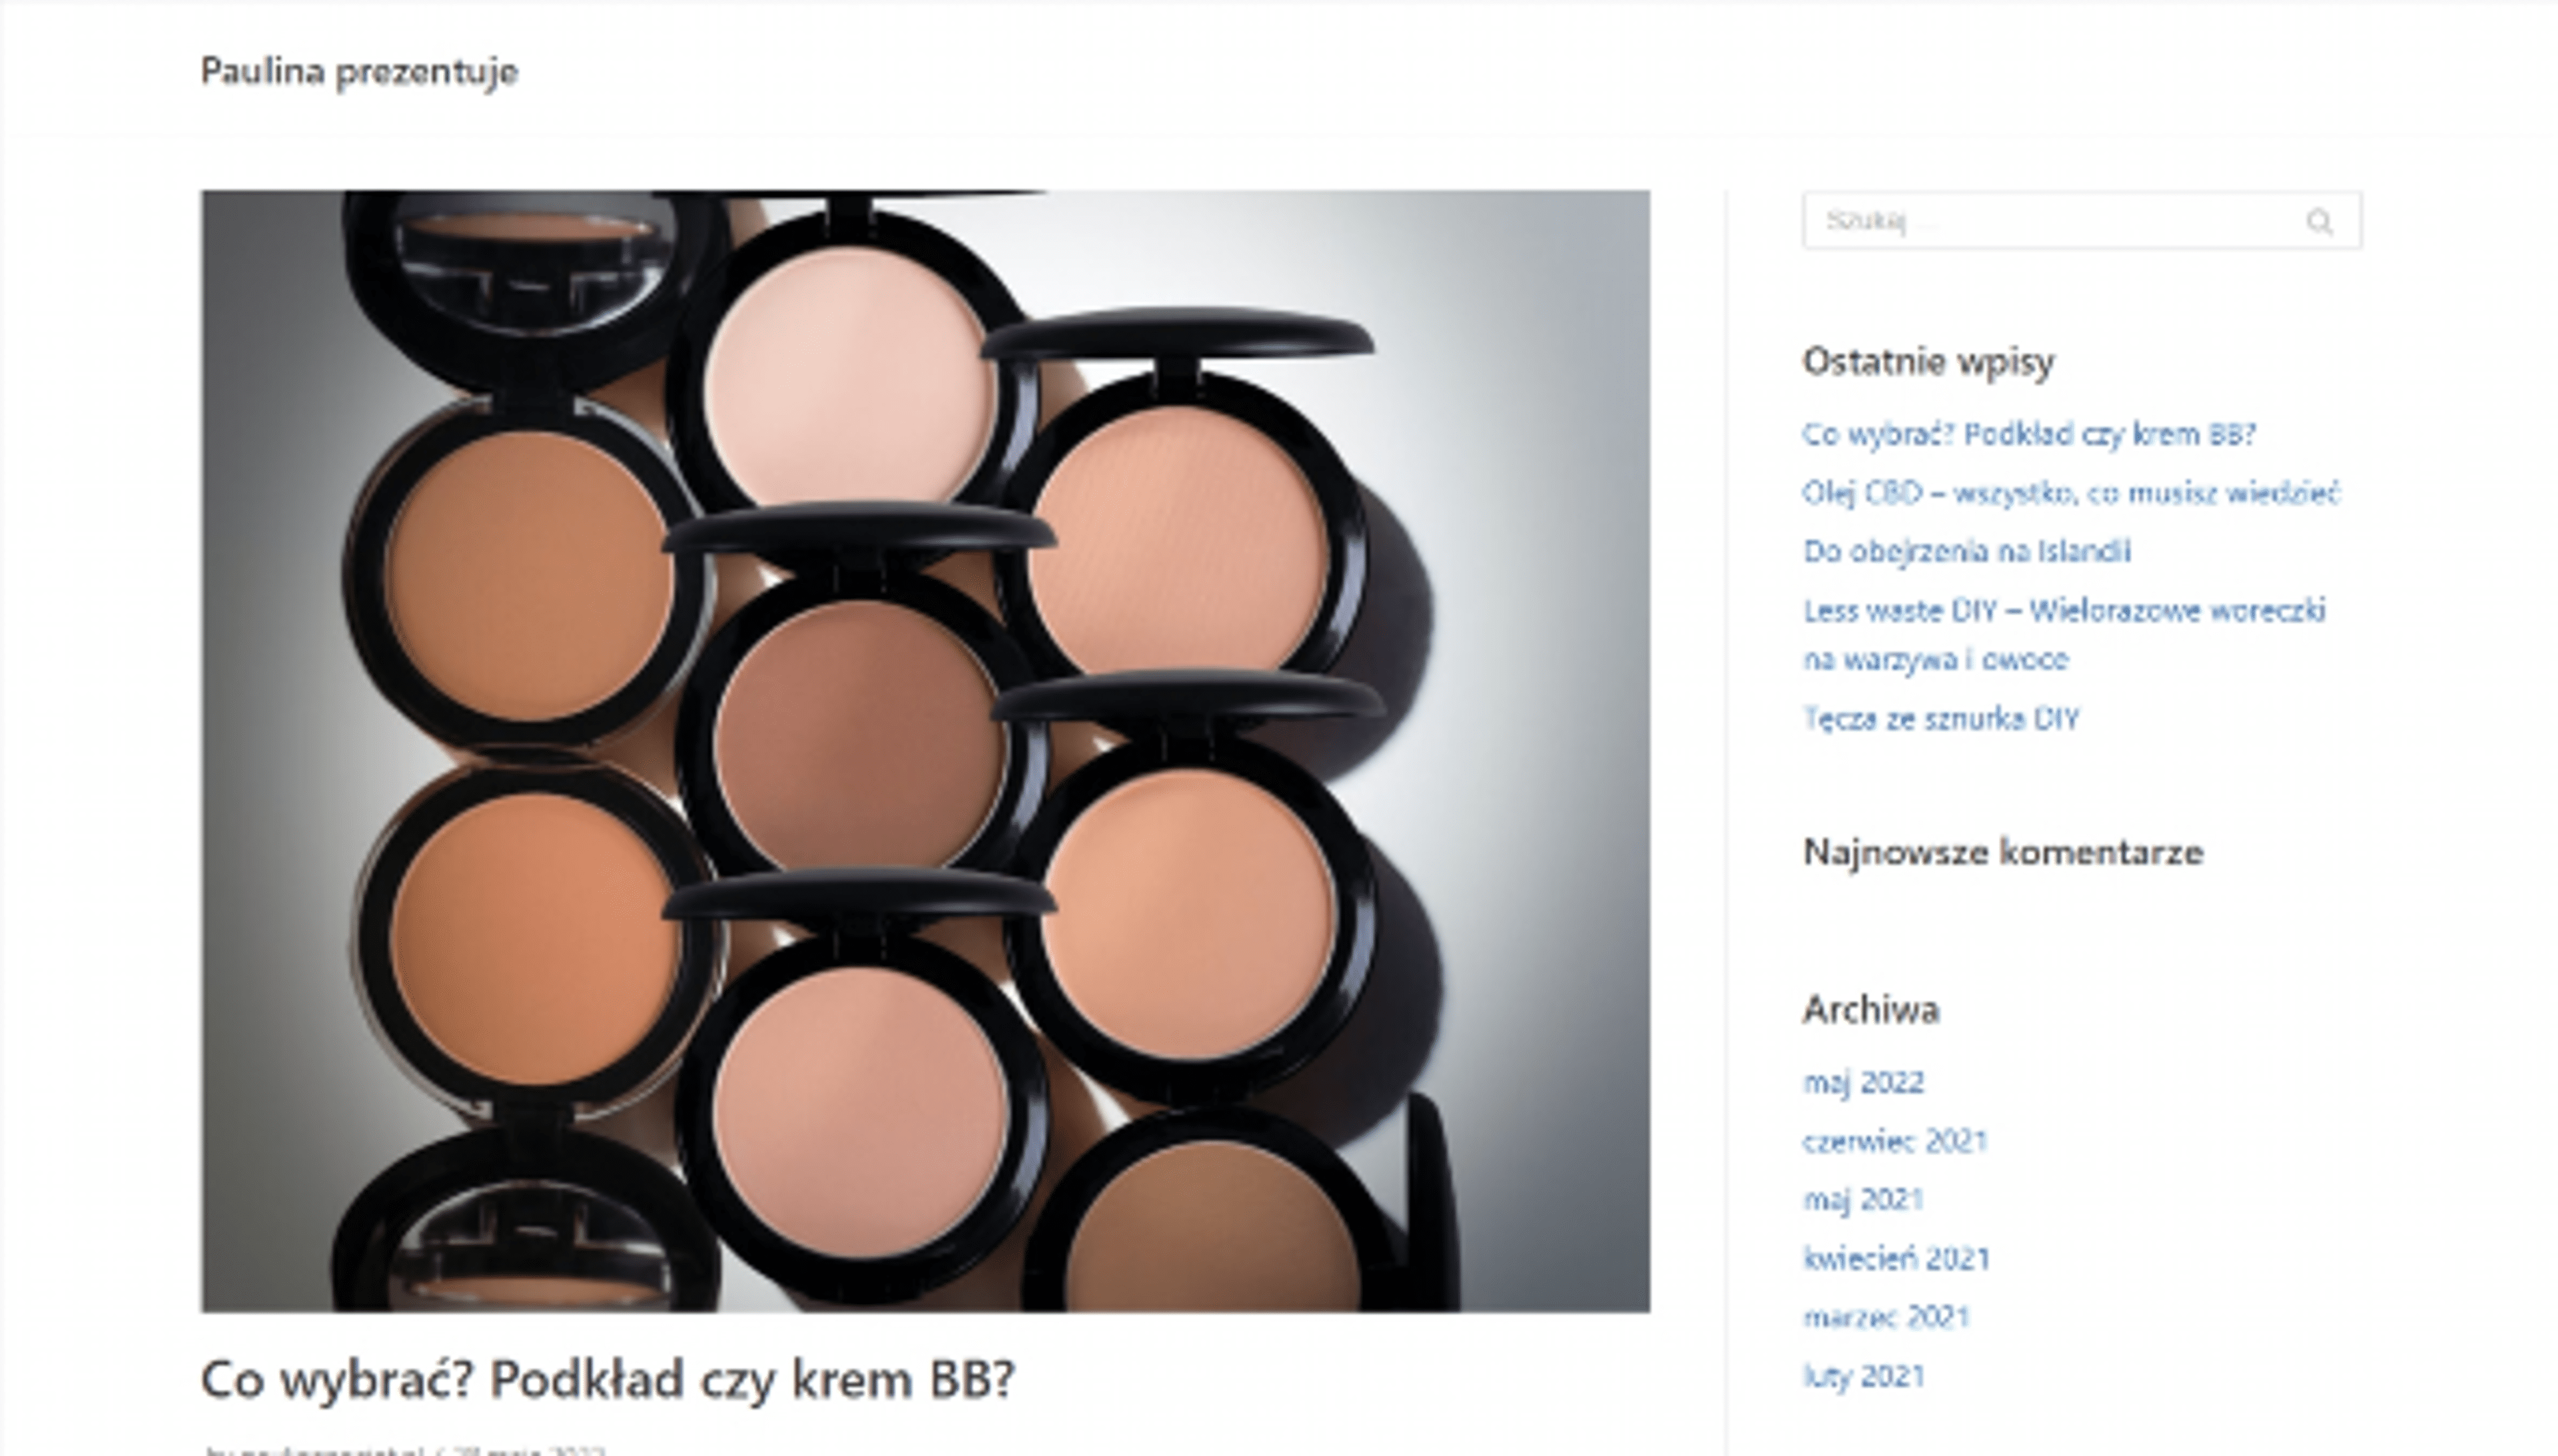Image resolution: width=2558 pixels, height=1456 pixels.
Task: Open Less waste DIY woreczki post
Action: pyautogui.click(x=2064, y=635)
